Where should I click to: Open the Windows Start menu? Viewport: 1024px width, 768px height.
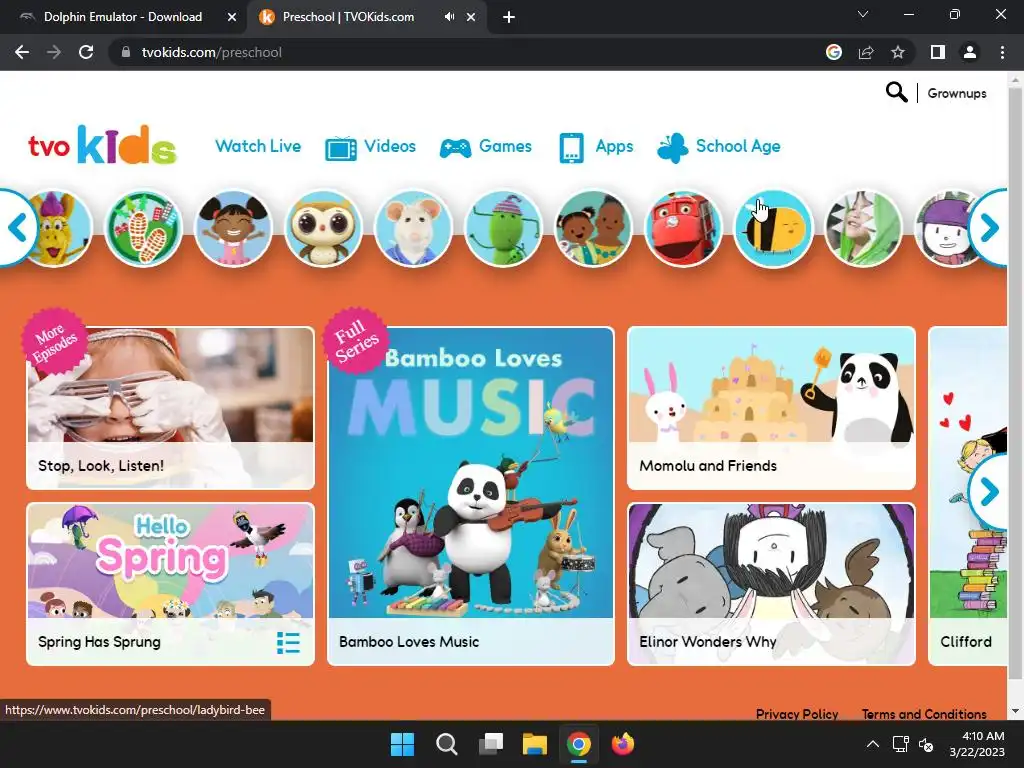pyautogui.click(x=402, y=744)
